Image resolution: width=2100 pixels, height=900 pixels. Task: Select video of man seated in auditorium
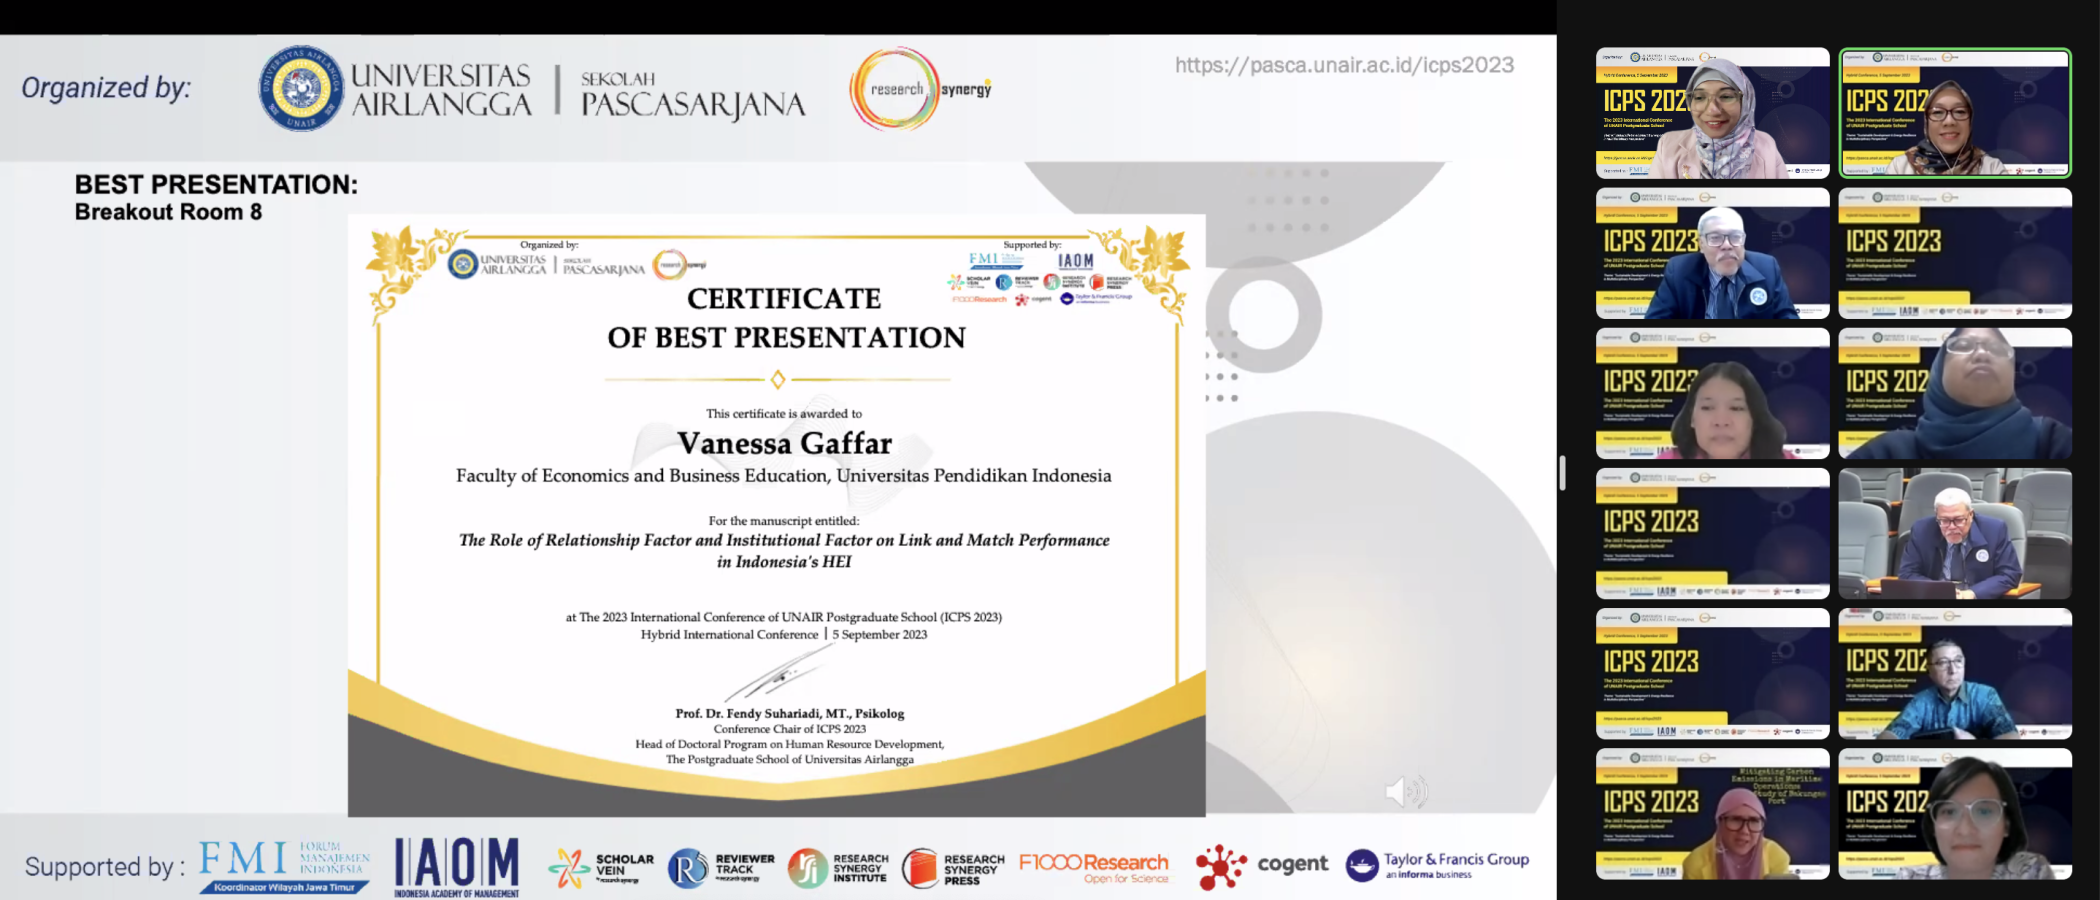pyautogui.click(x=1955, y=533)
